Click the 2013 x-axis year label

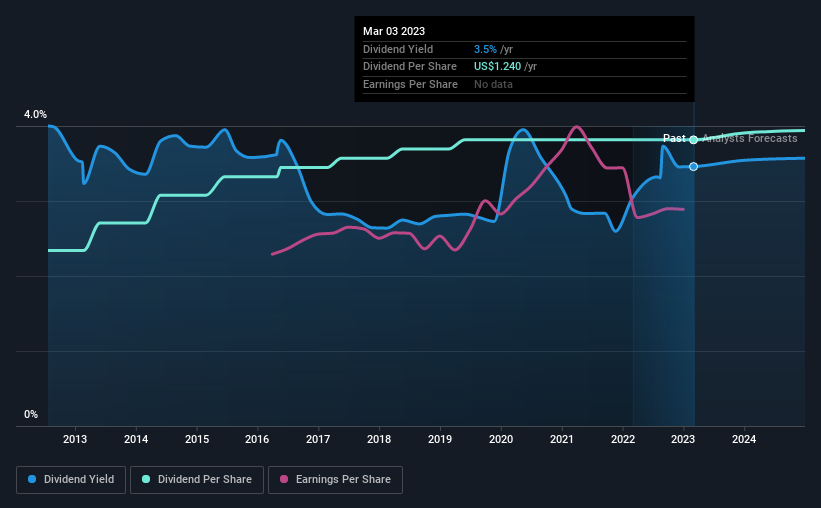coord(75,439)
